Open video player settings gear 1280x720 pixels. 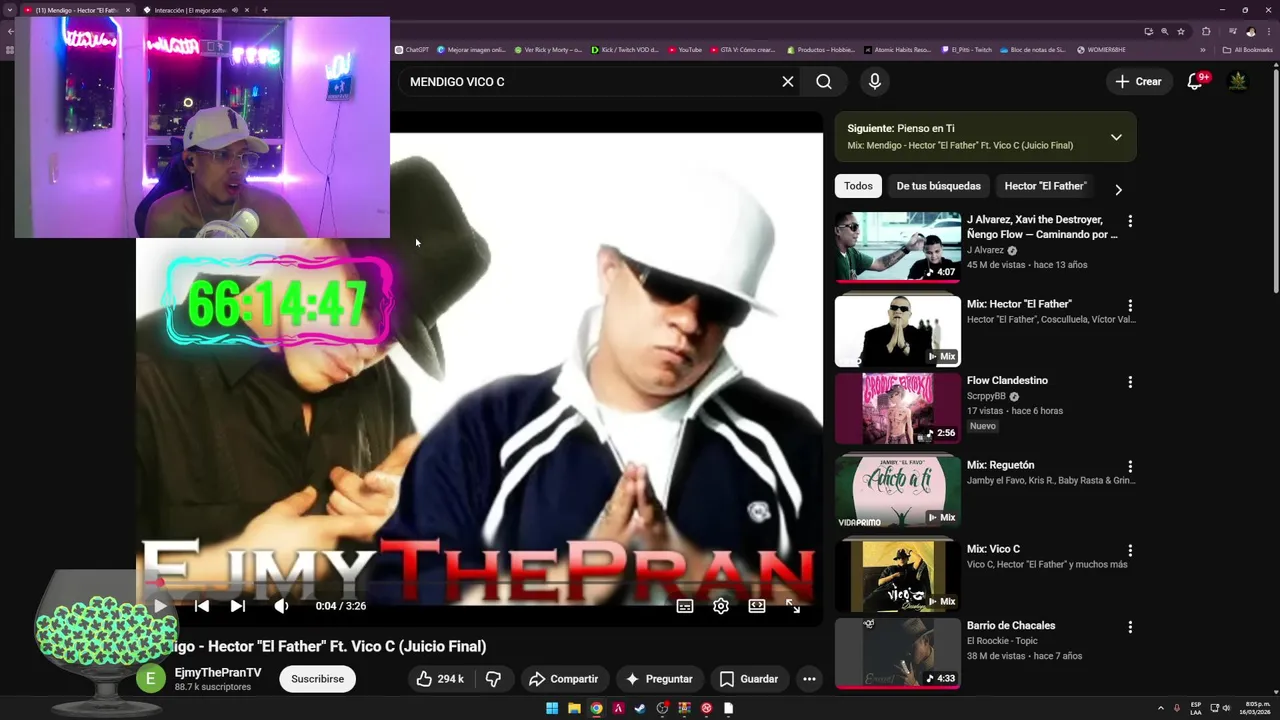pos(721,606)
